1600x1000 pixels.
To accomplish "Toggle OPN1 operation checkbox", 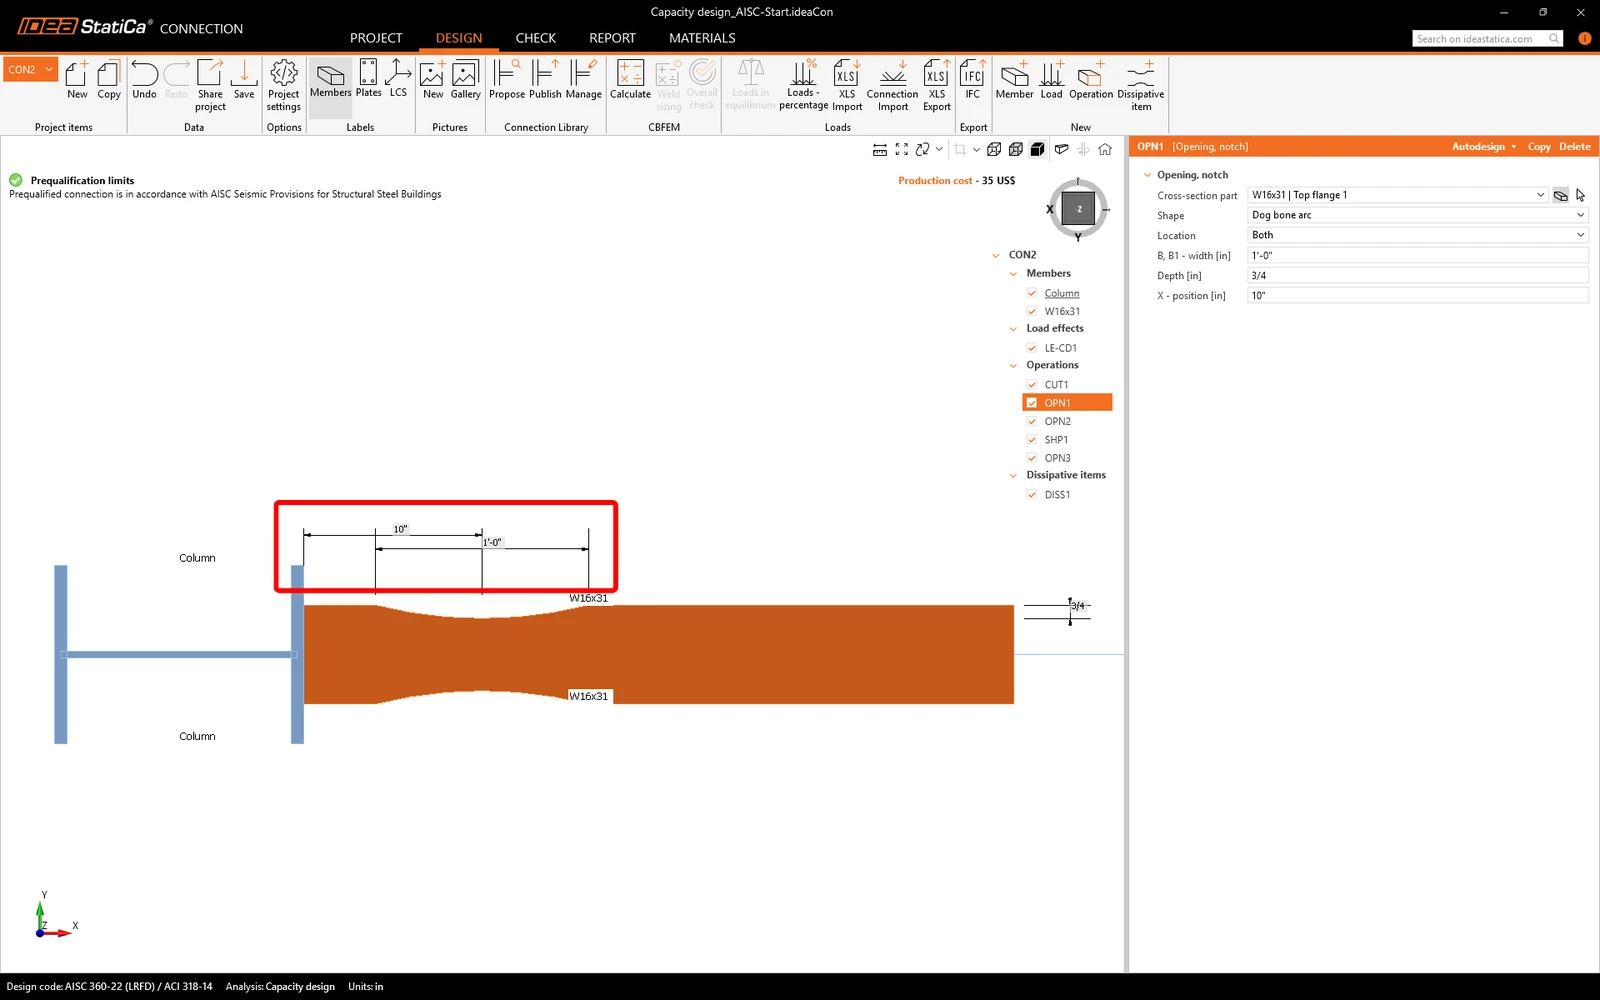I will [1032, 403].
